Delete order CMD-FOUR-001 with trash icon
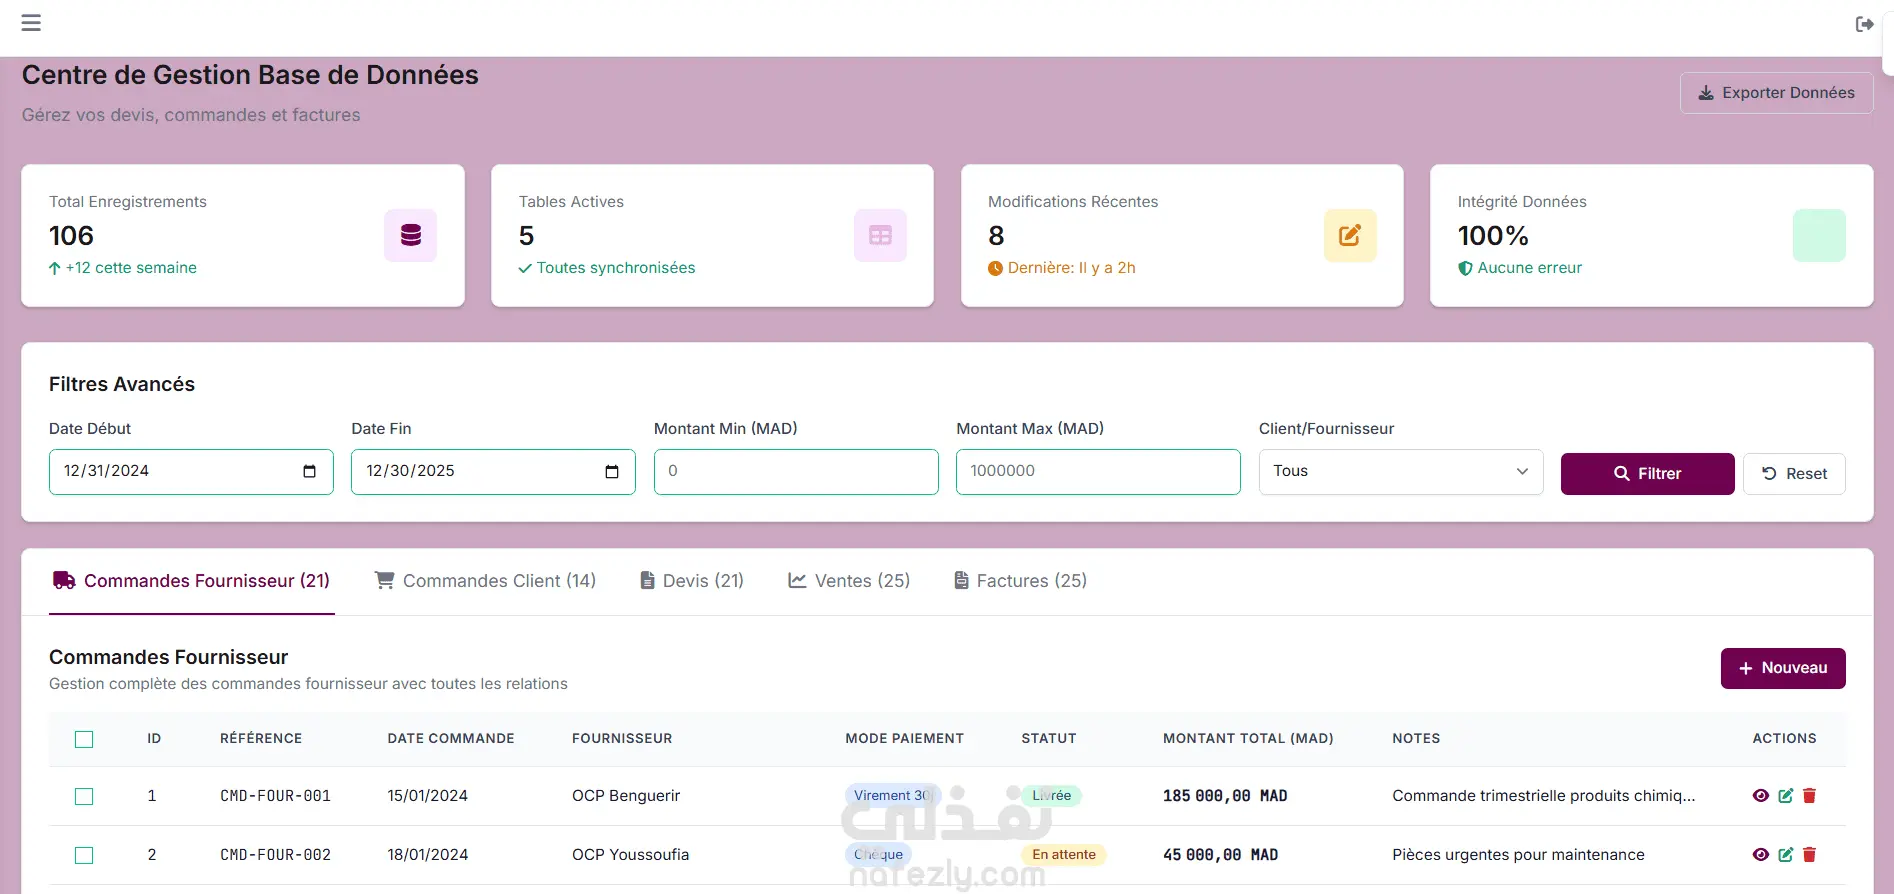The image size is (1894, 894). click(1809, 796)
